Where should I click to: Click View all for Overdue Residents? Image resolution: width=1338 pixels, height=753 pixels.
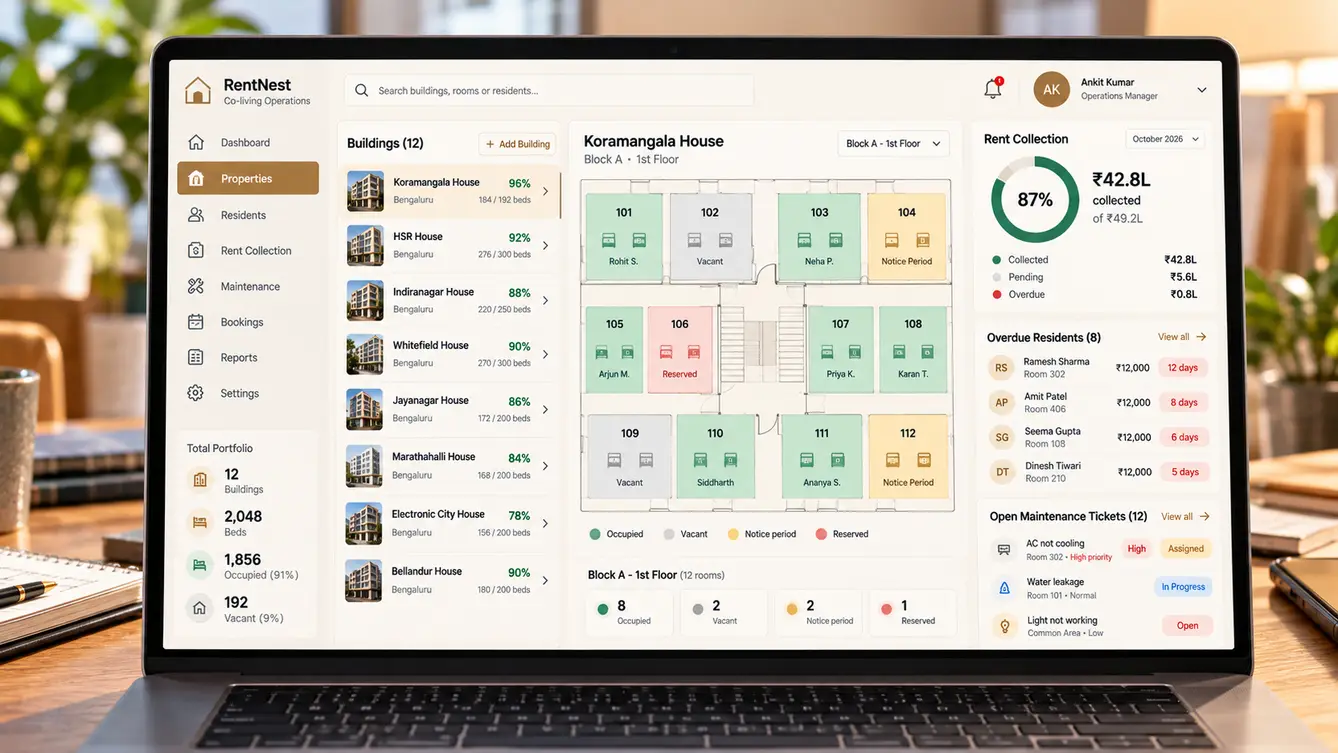point(1182,337)
